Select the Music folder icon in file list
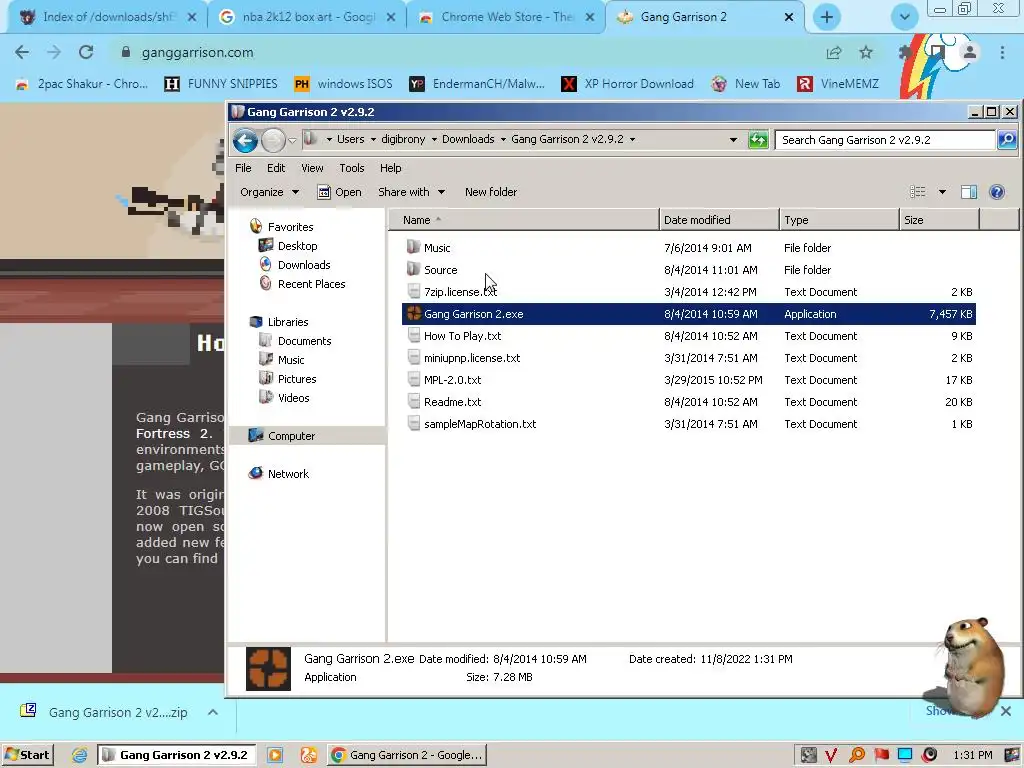 [x=413, y=247]
